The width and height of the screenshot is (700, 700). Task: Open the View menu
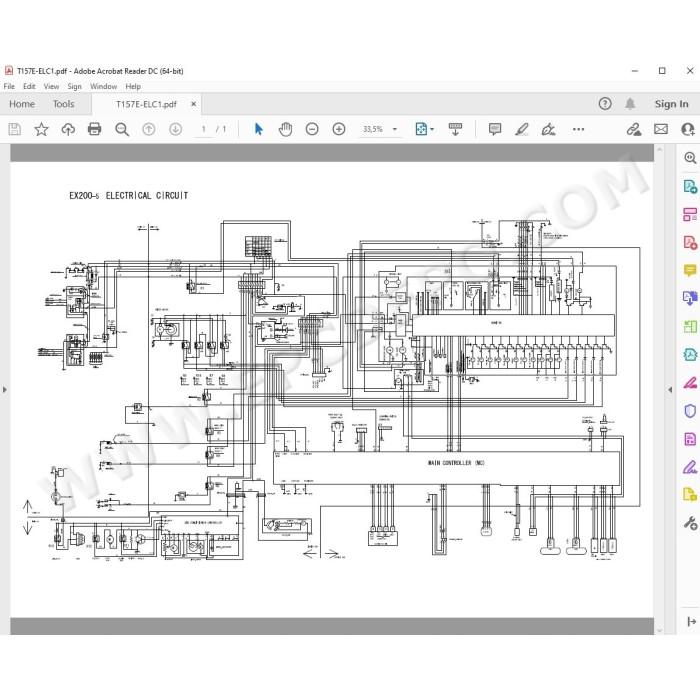(x=51, y=87)
